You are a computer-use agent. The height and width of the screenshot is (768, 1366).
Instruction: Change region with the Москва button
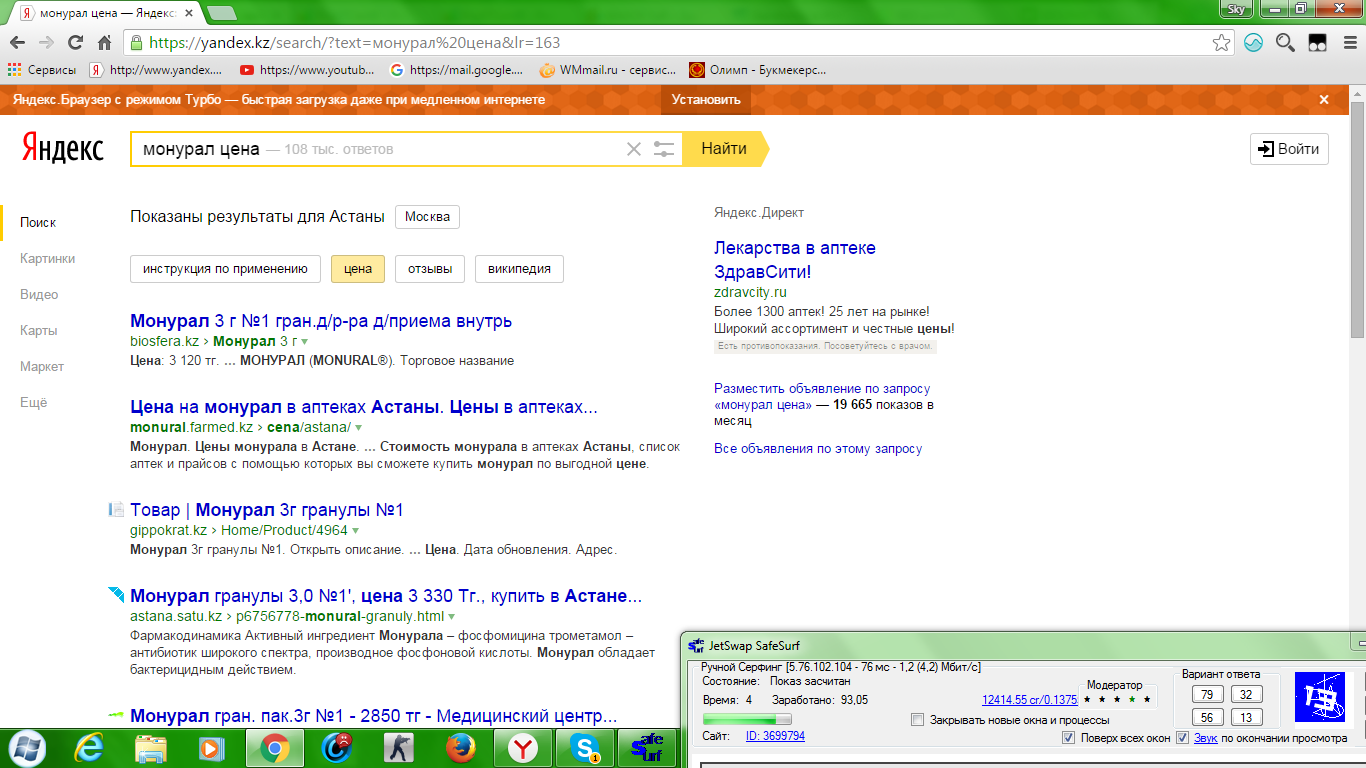[x=427, y=217]
